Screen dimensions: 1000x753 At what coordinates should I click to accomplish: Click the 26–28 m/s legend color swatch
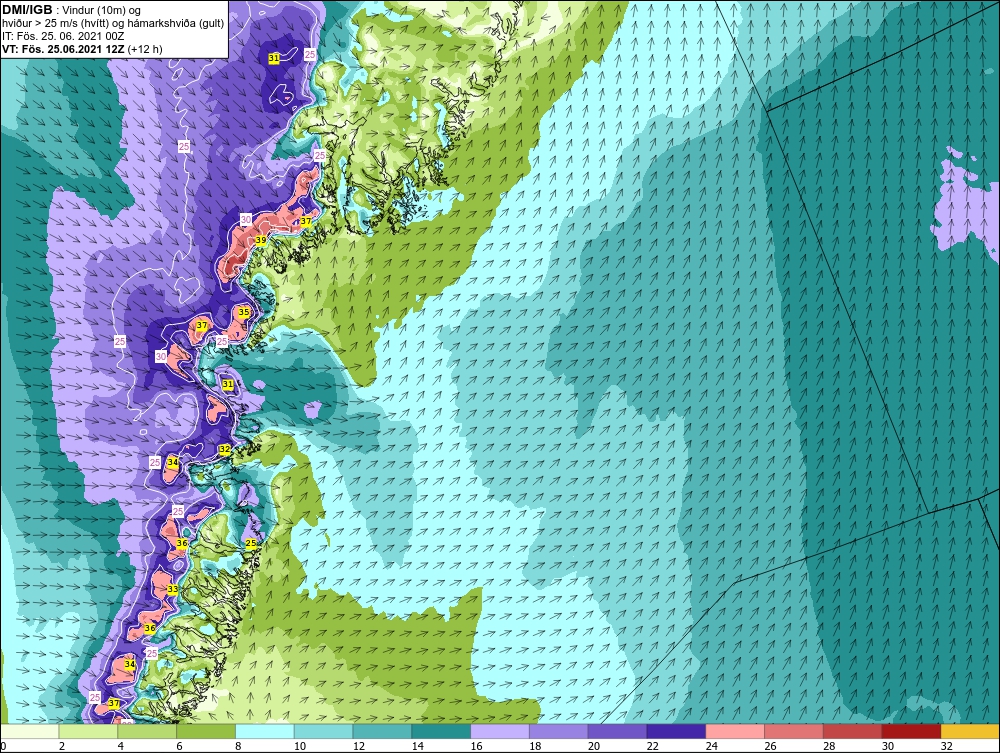click(794, 731)
